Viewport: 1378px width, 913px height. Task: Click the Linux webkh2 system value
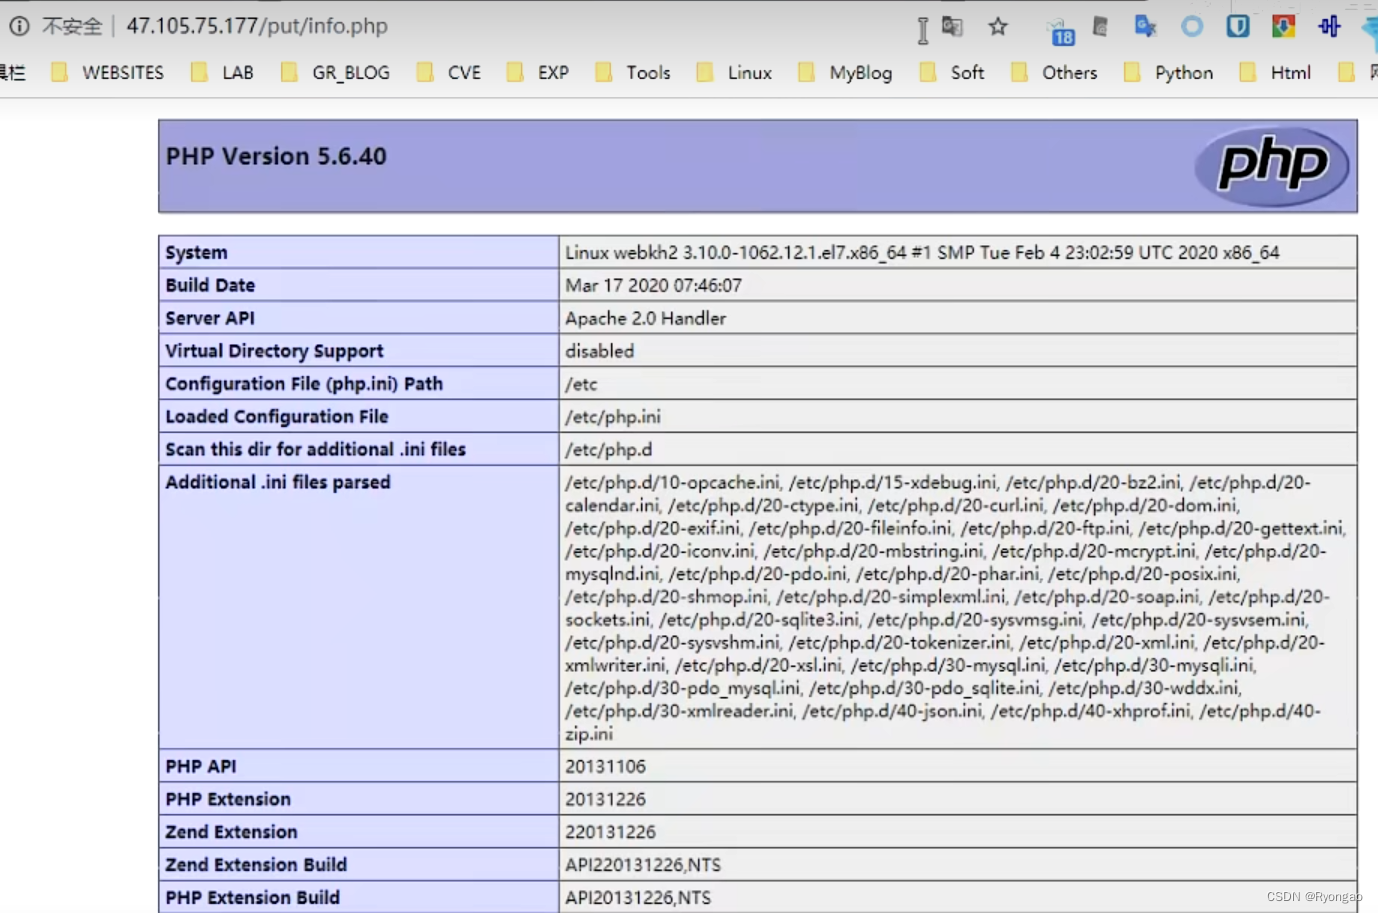click(922, 252)
